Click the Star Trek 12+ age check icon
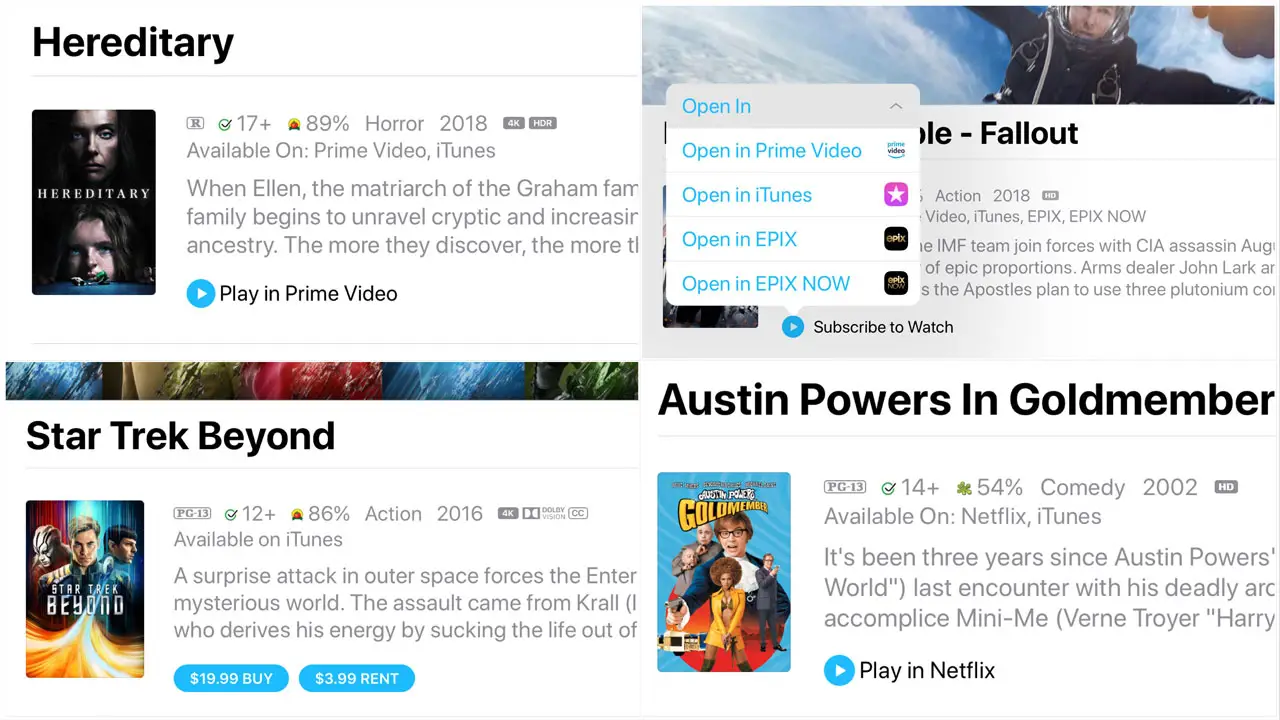 (x=231, y=515)
